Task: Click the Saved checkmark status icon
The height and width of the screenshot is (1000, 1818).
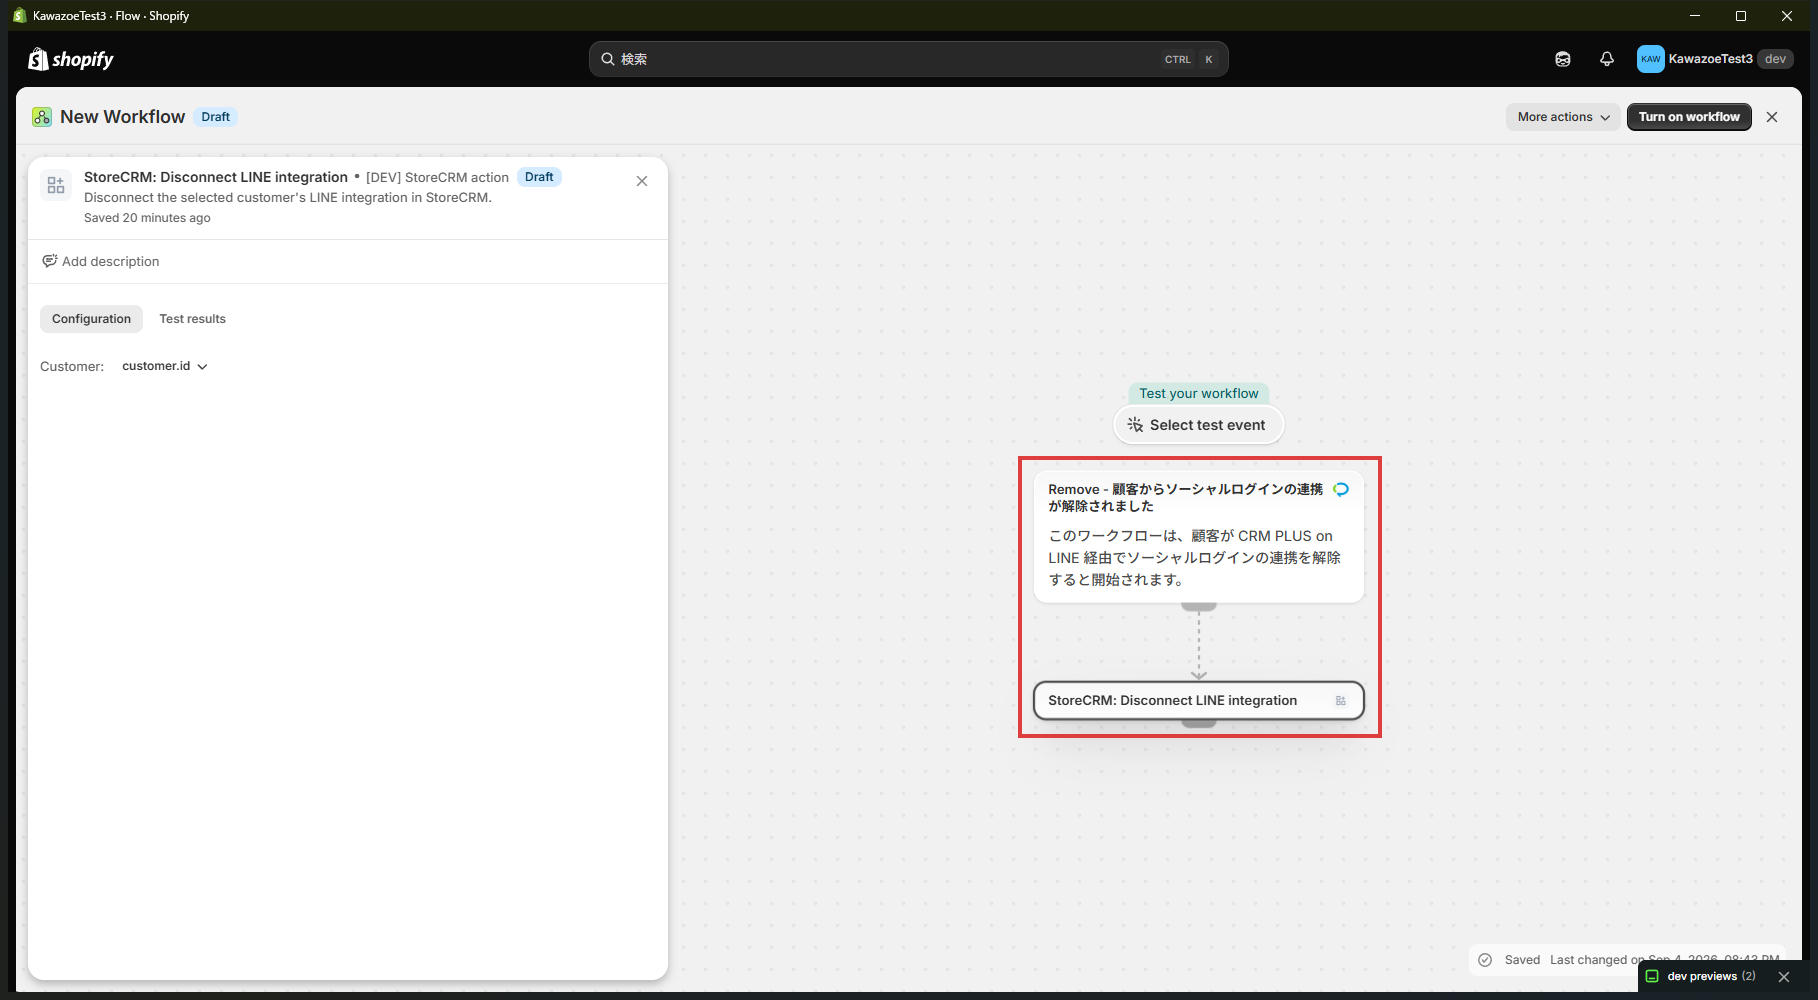Action: [1485, 960]
